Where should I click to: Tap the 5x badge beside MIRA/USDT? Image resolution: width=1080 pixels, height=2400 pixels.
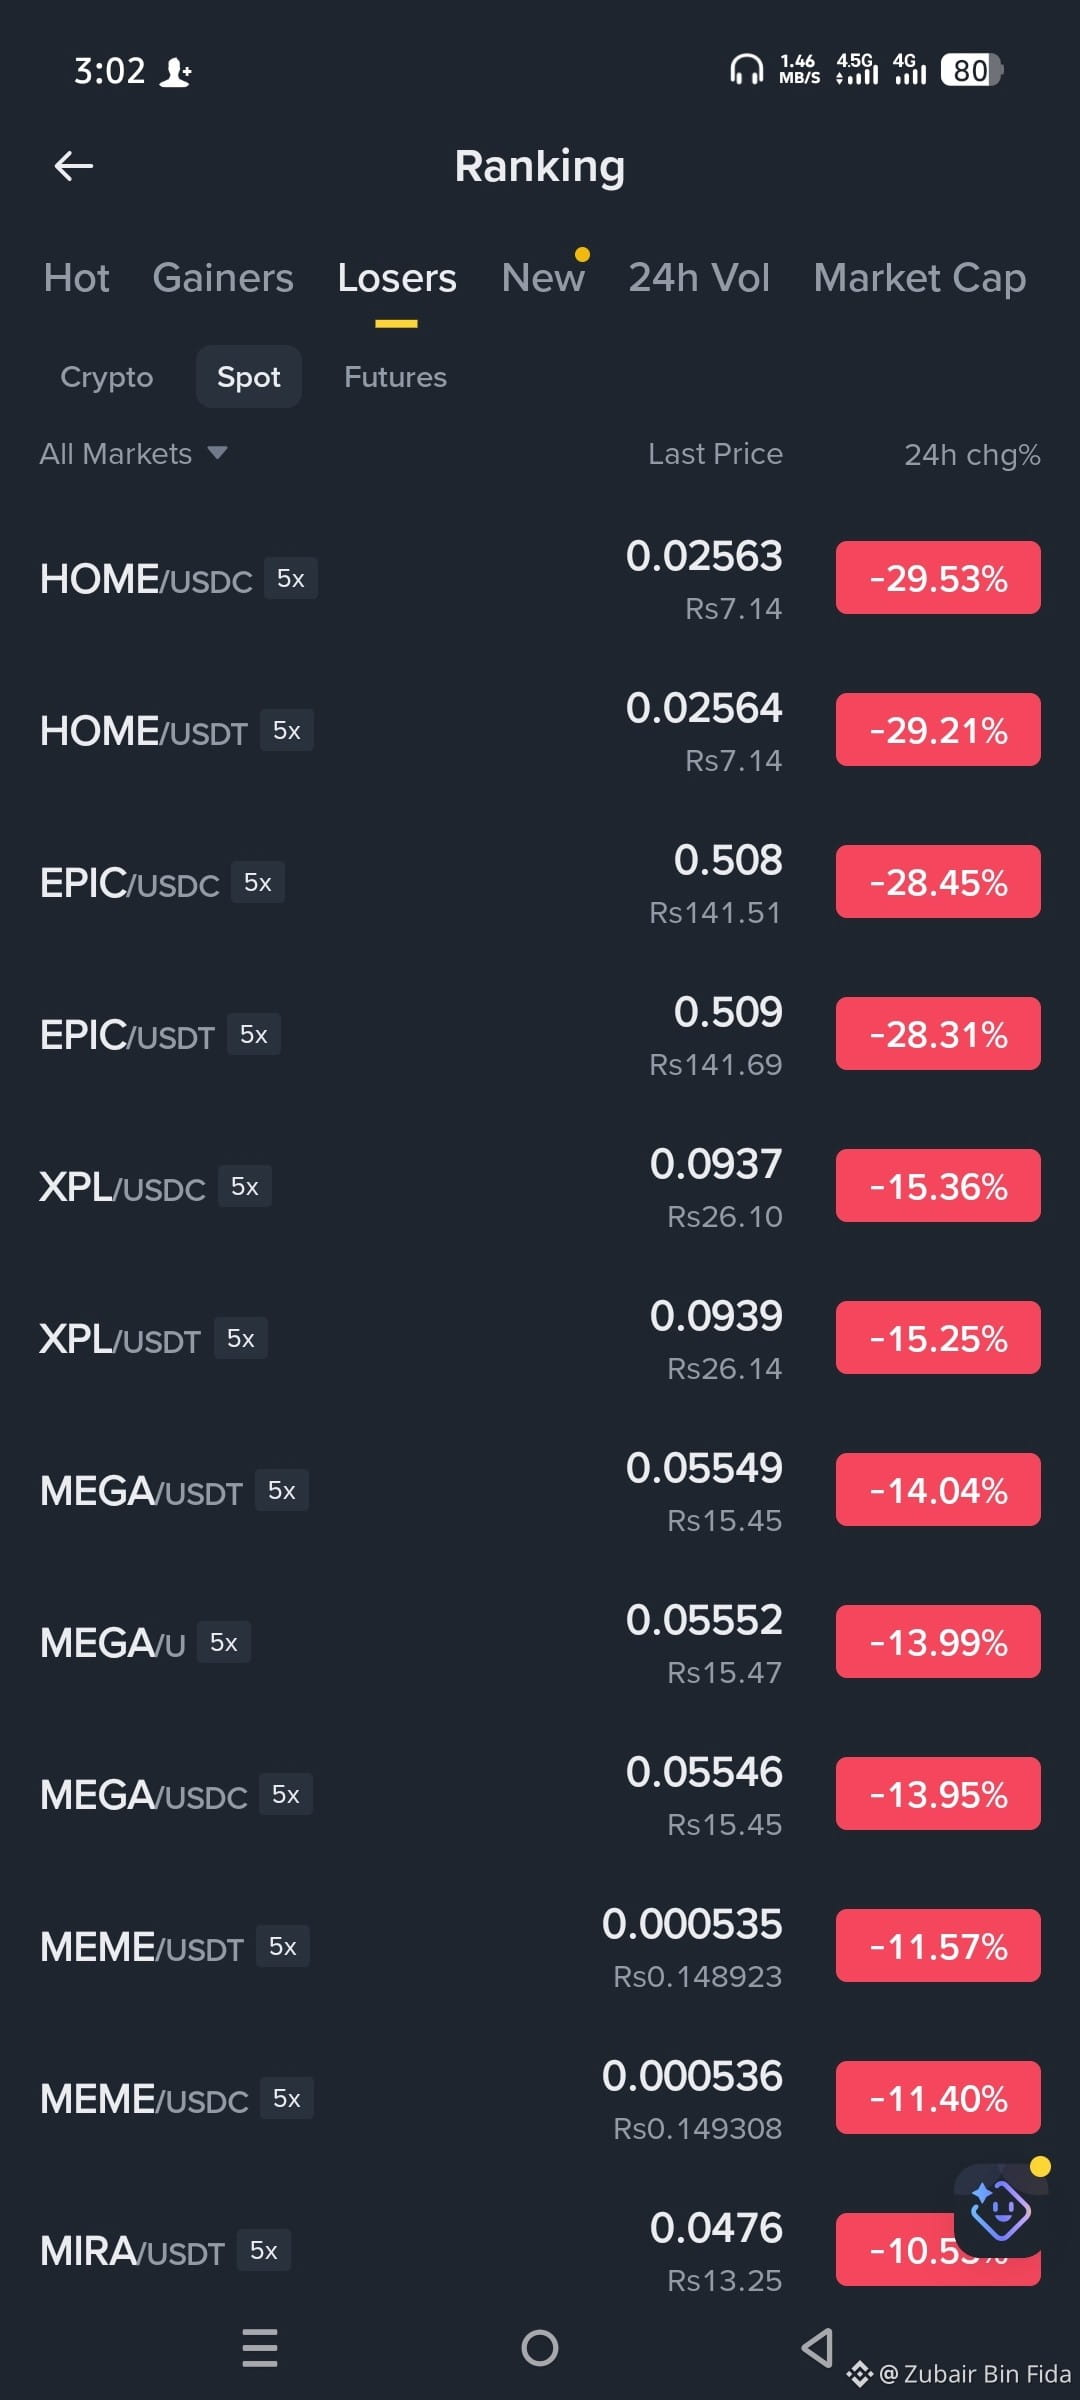pyautogui.click(x=264, y=2250)
